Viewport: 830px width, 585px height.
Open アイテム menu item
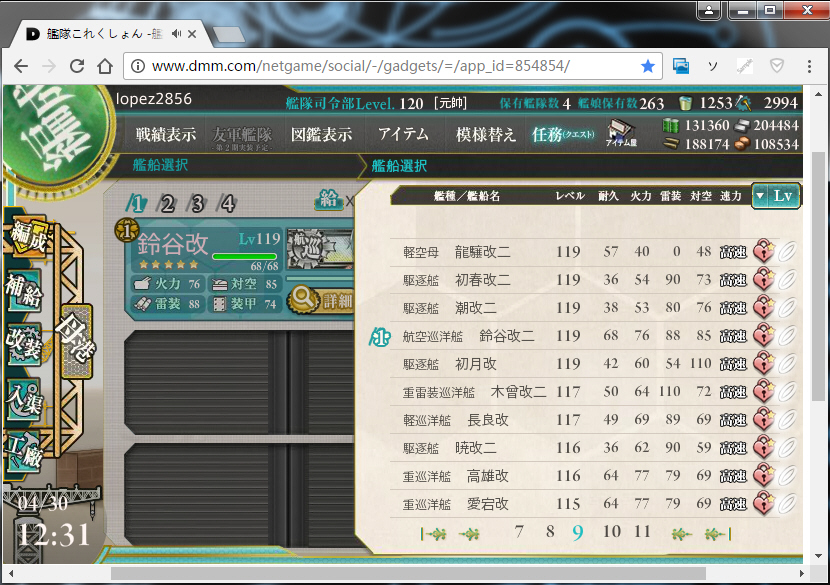(x=403, y=134)
